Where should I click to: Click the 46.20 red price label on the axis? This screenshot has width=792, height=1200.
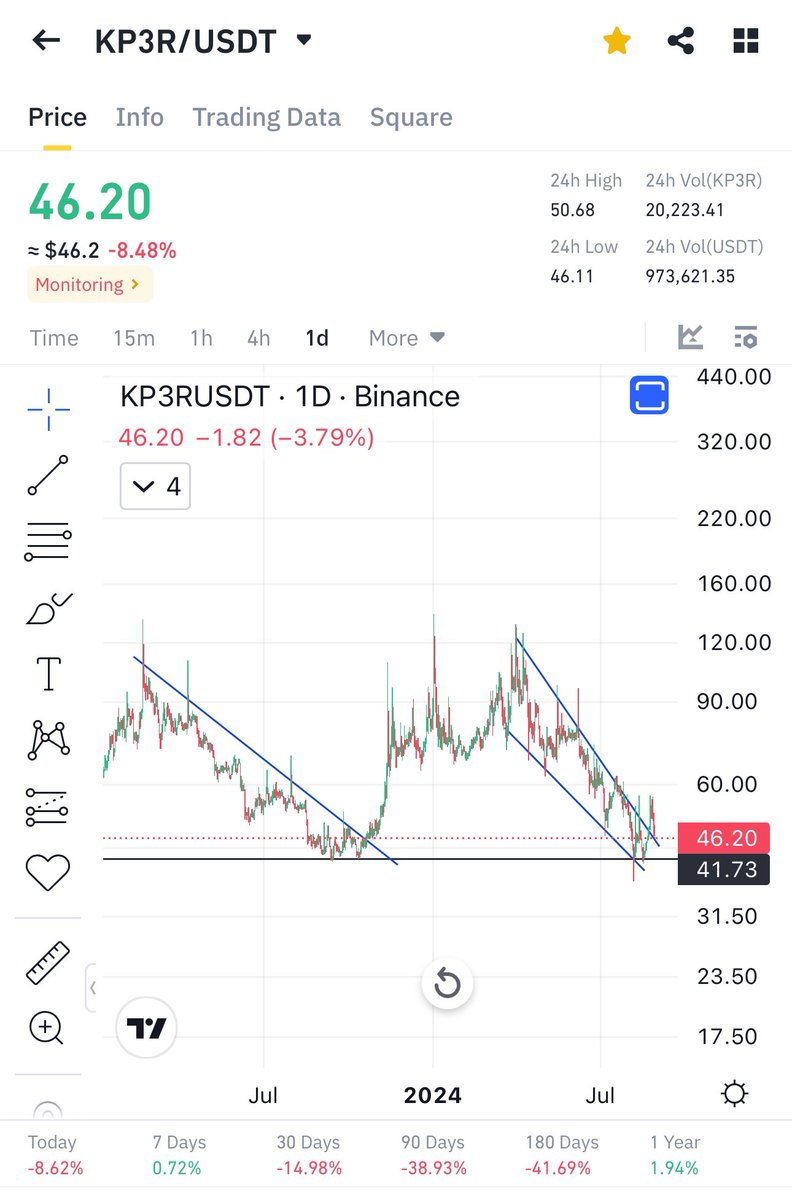pos(724,838)
